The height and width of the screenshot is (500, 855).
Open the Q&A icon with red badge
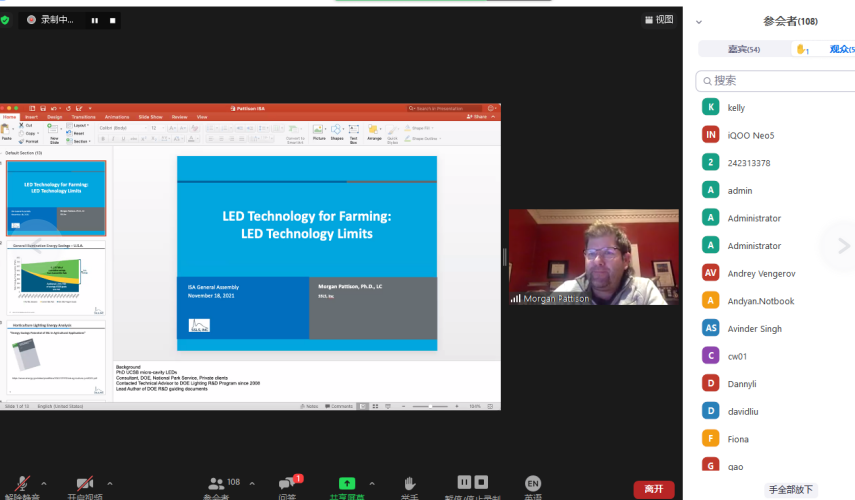pyautogui.click(x=288, y=484)
